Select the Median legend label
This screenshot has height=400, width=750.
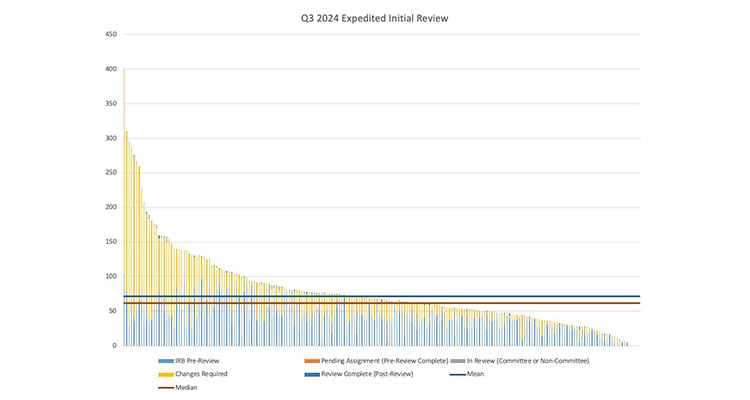click(x=187, y=387)
